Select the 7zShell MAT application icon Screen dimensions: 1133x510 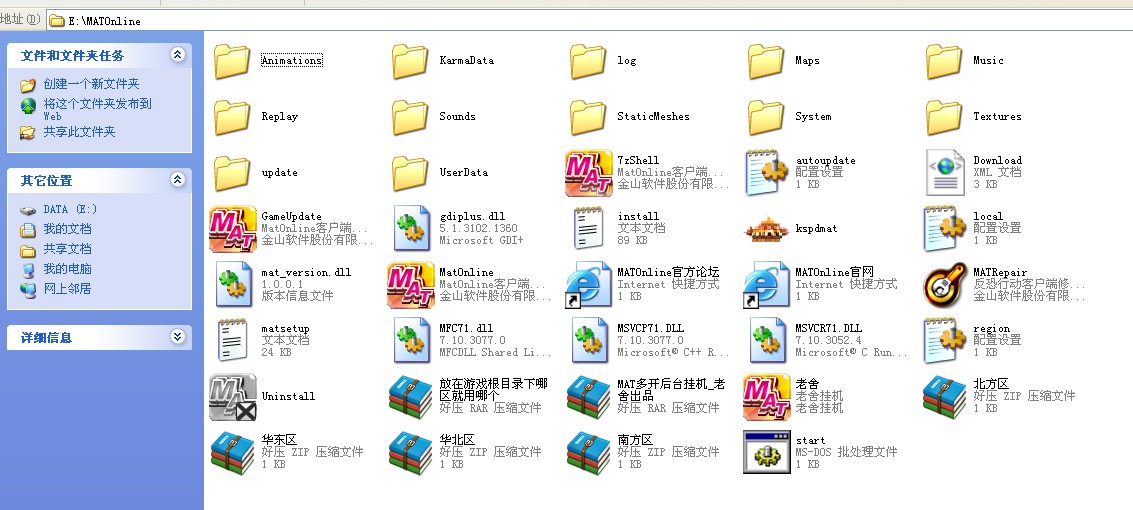click(x=588, y=173)
